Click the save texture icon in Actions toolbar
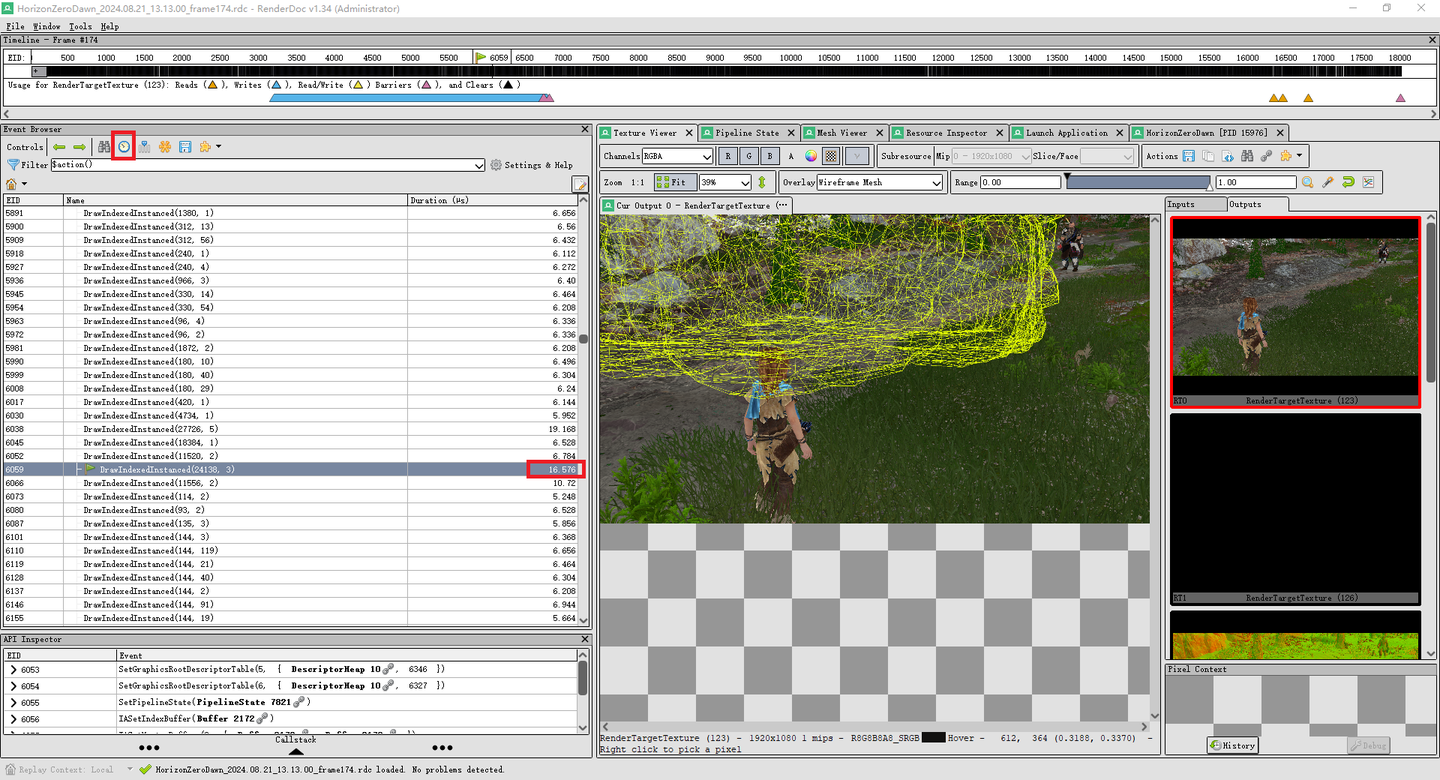 coord(1186,155)
